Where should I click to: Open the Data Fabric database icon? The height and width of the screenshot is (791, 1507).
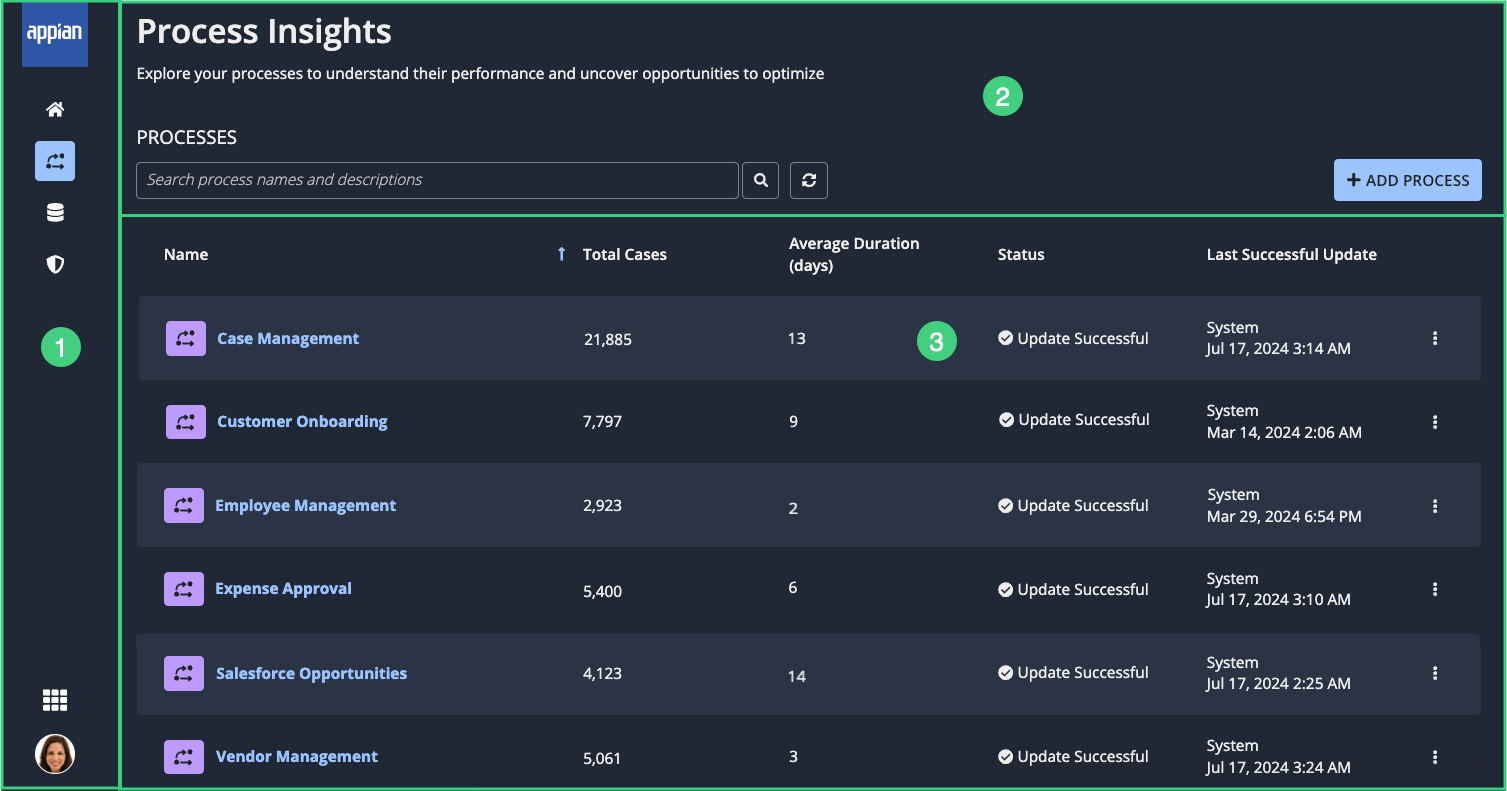[x=55, y=213]
